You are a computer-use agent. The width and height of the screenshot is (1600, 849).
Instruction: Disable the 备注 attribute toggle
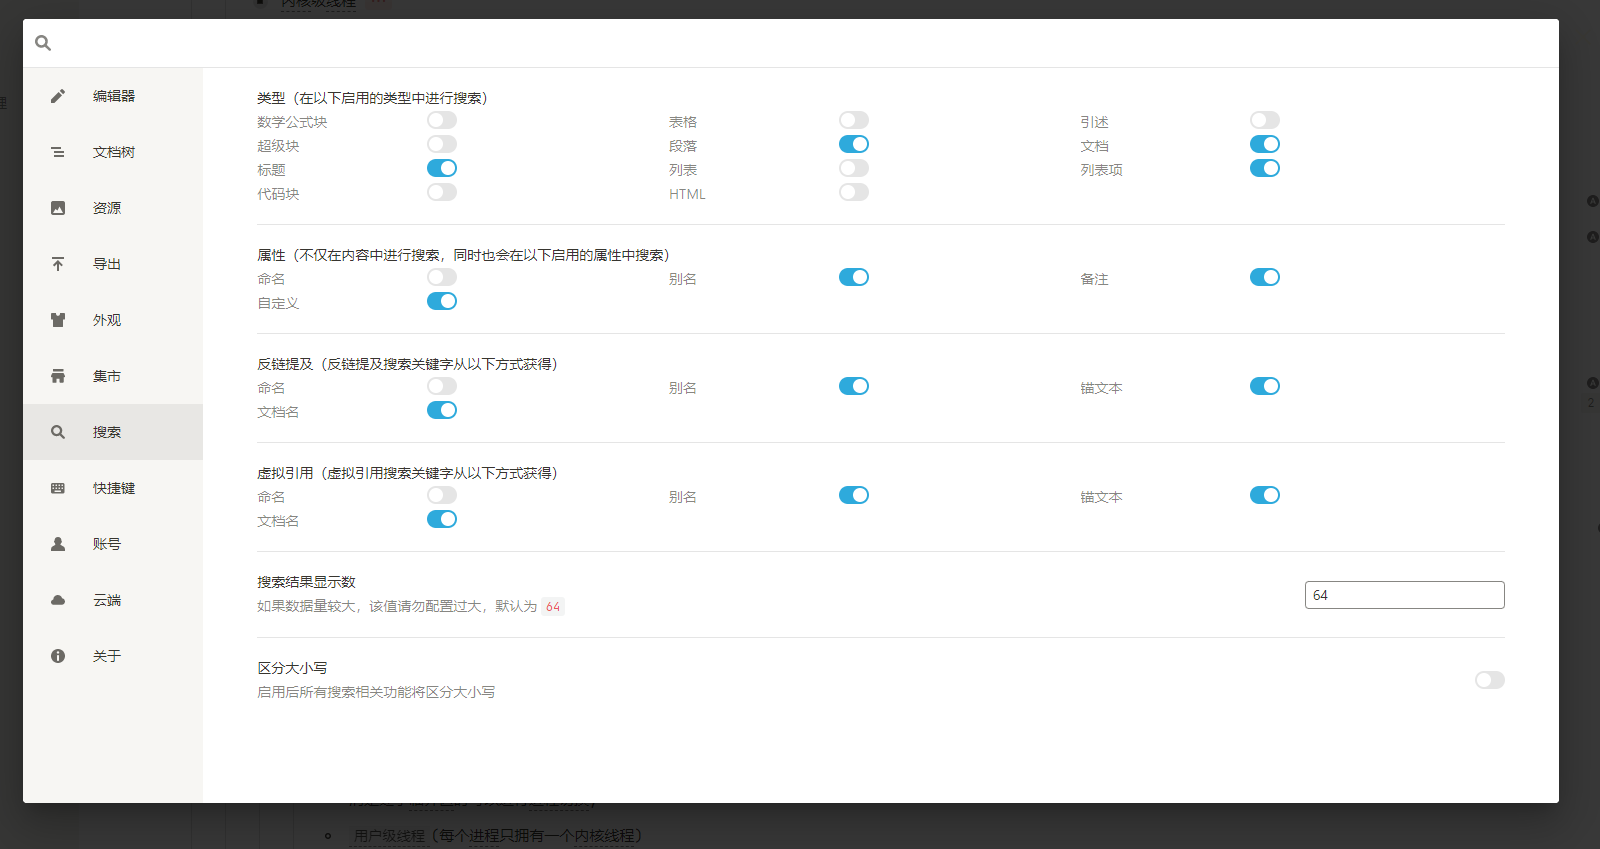pos(1265,277)
